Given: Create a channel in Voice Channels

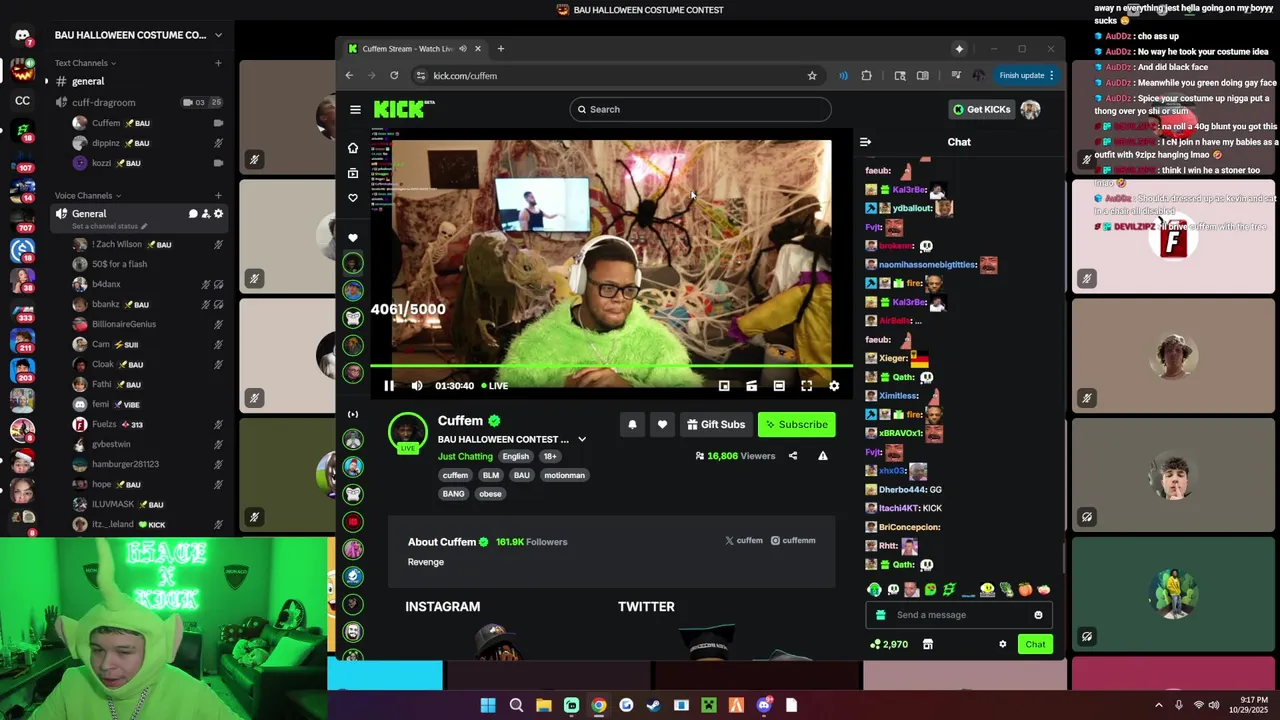Looking at the screenshot, I should coord(218,196).
